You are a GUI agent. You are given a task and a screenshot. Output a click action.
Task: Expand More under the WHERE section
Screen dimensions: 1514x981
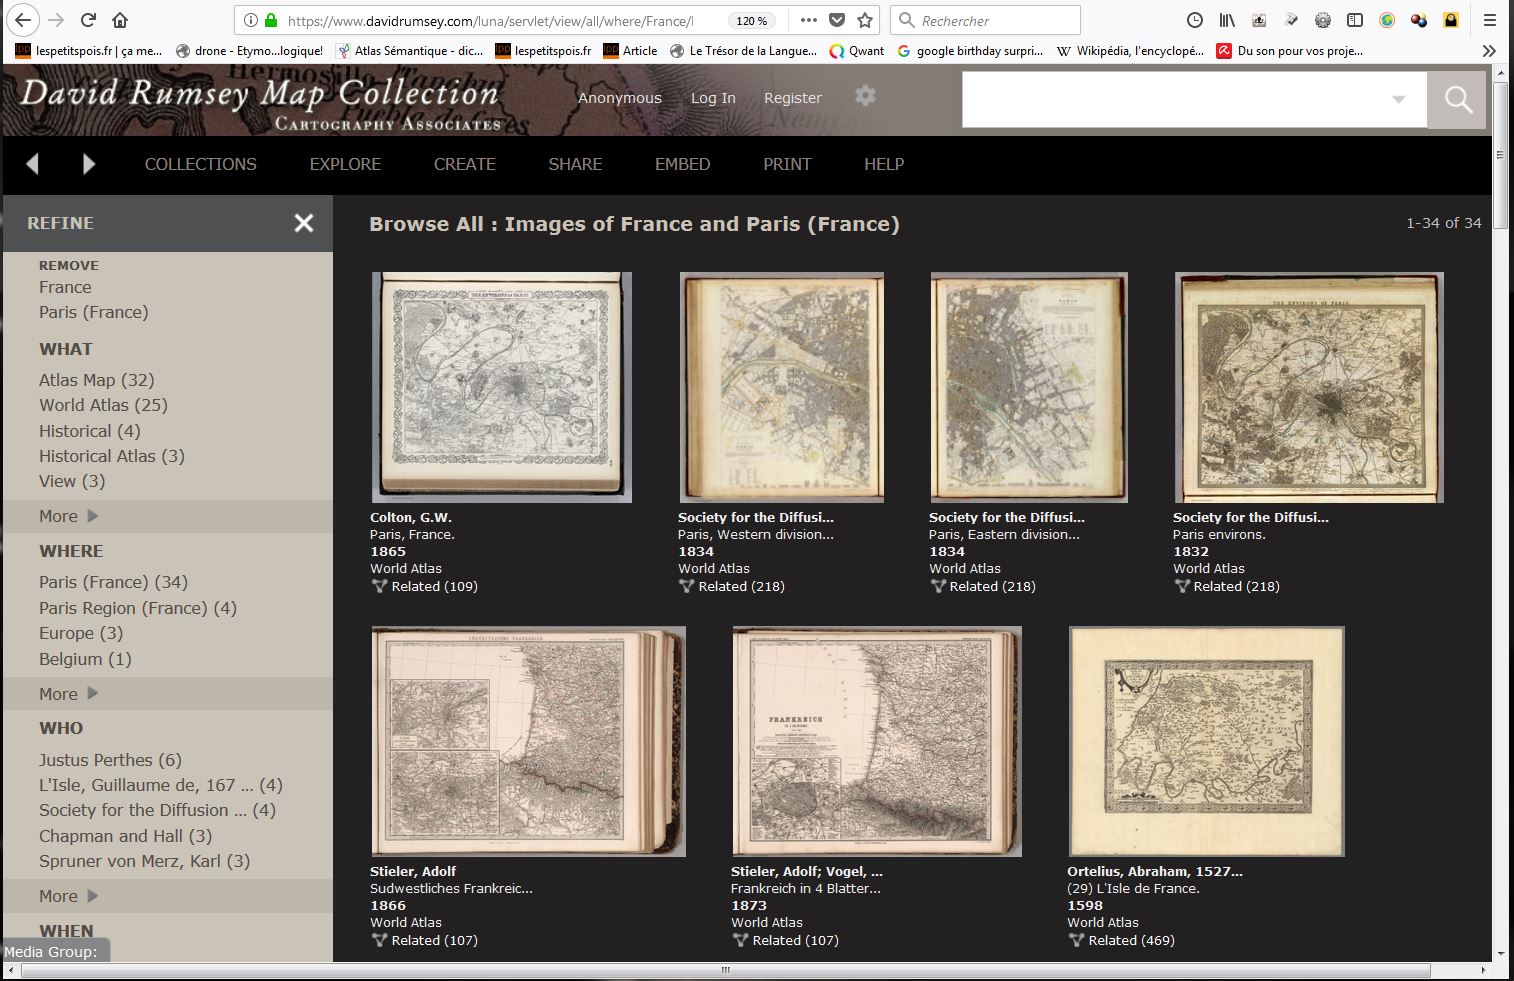(68, 694)
